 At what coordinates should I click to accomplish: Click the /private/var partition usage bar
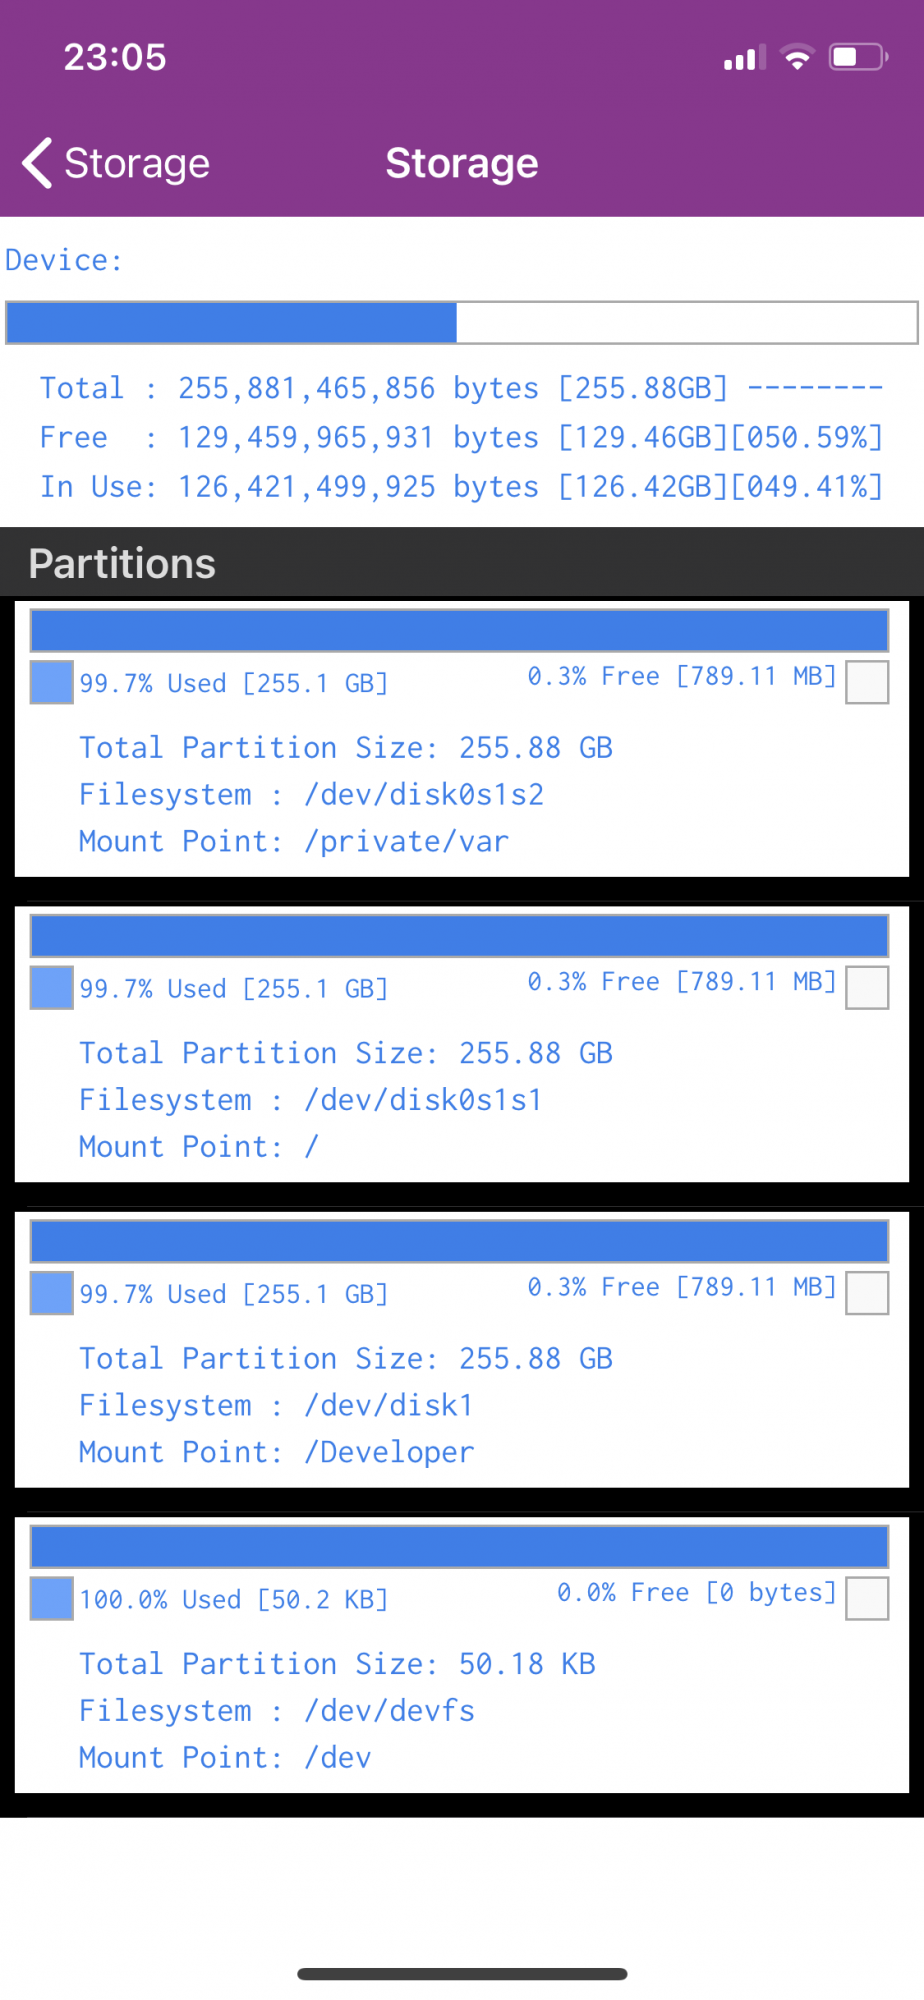460,631
